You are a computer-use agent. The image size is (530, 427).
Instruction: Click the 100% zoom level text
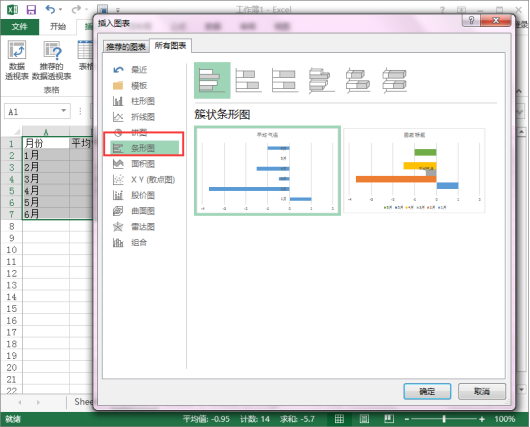pyautogui.click(x=505, y=419)
